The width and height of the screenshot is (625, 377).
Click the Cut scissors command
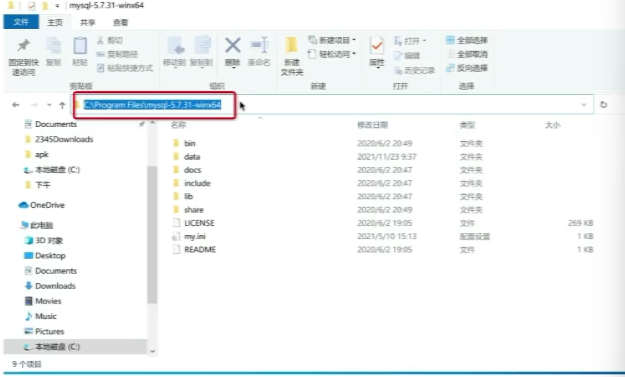click(109, 40)
